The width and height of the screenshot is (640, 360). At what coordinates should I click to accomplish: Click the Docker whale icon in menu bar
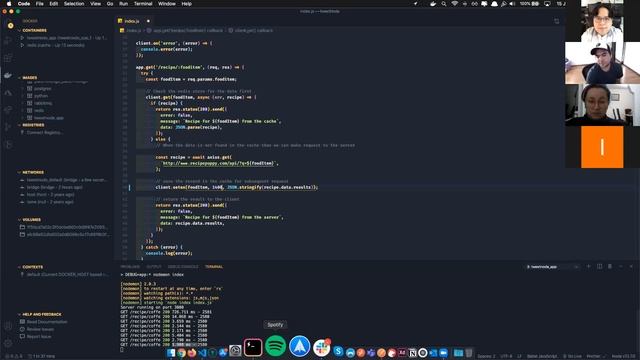[433, 4]
